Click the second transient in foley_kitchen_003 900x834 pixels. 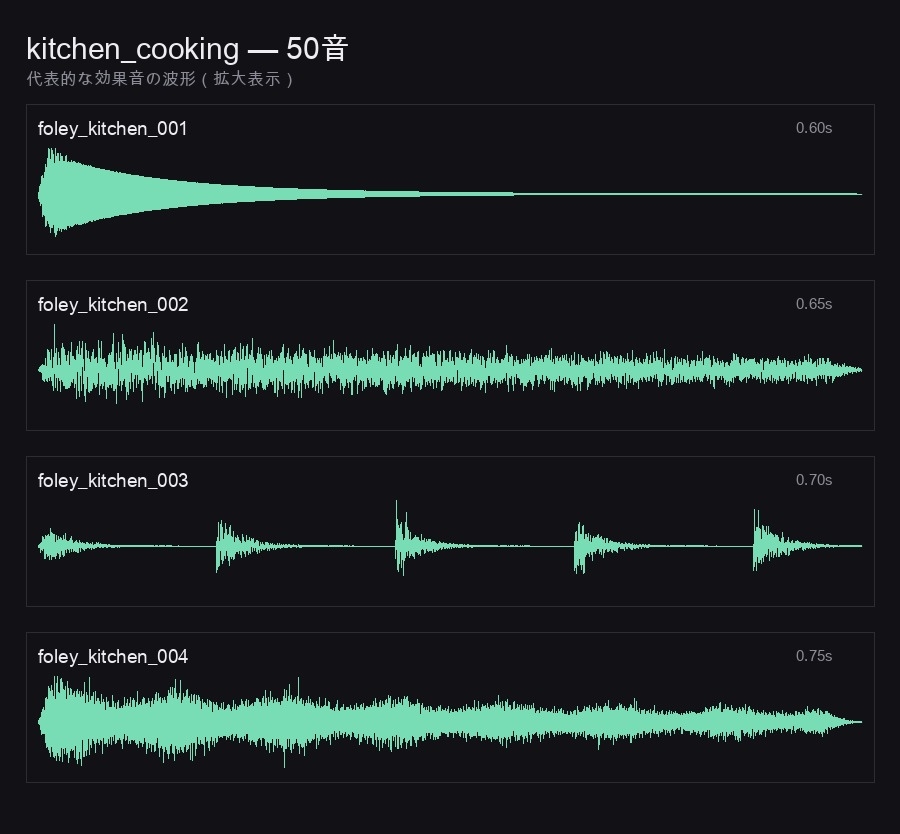coord(225,546)
